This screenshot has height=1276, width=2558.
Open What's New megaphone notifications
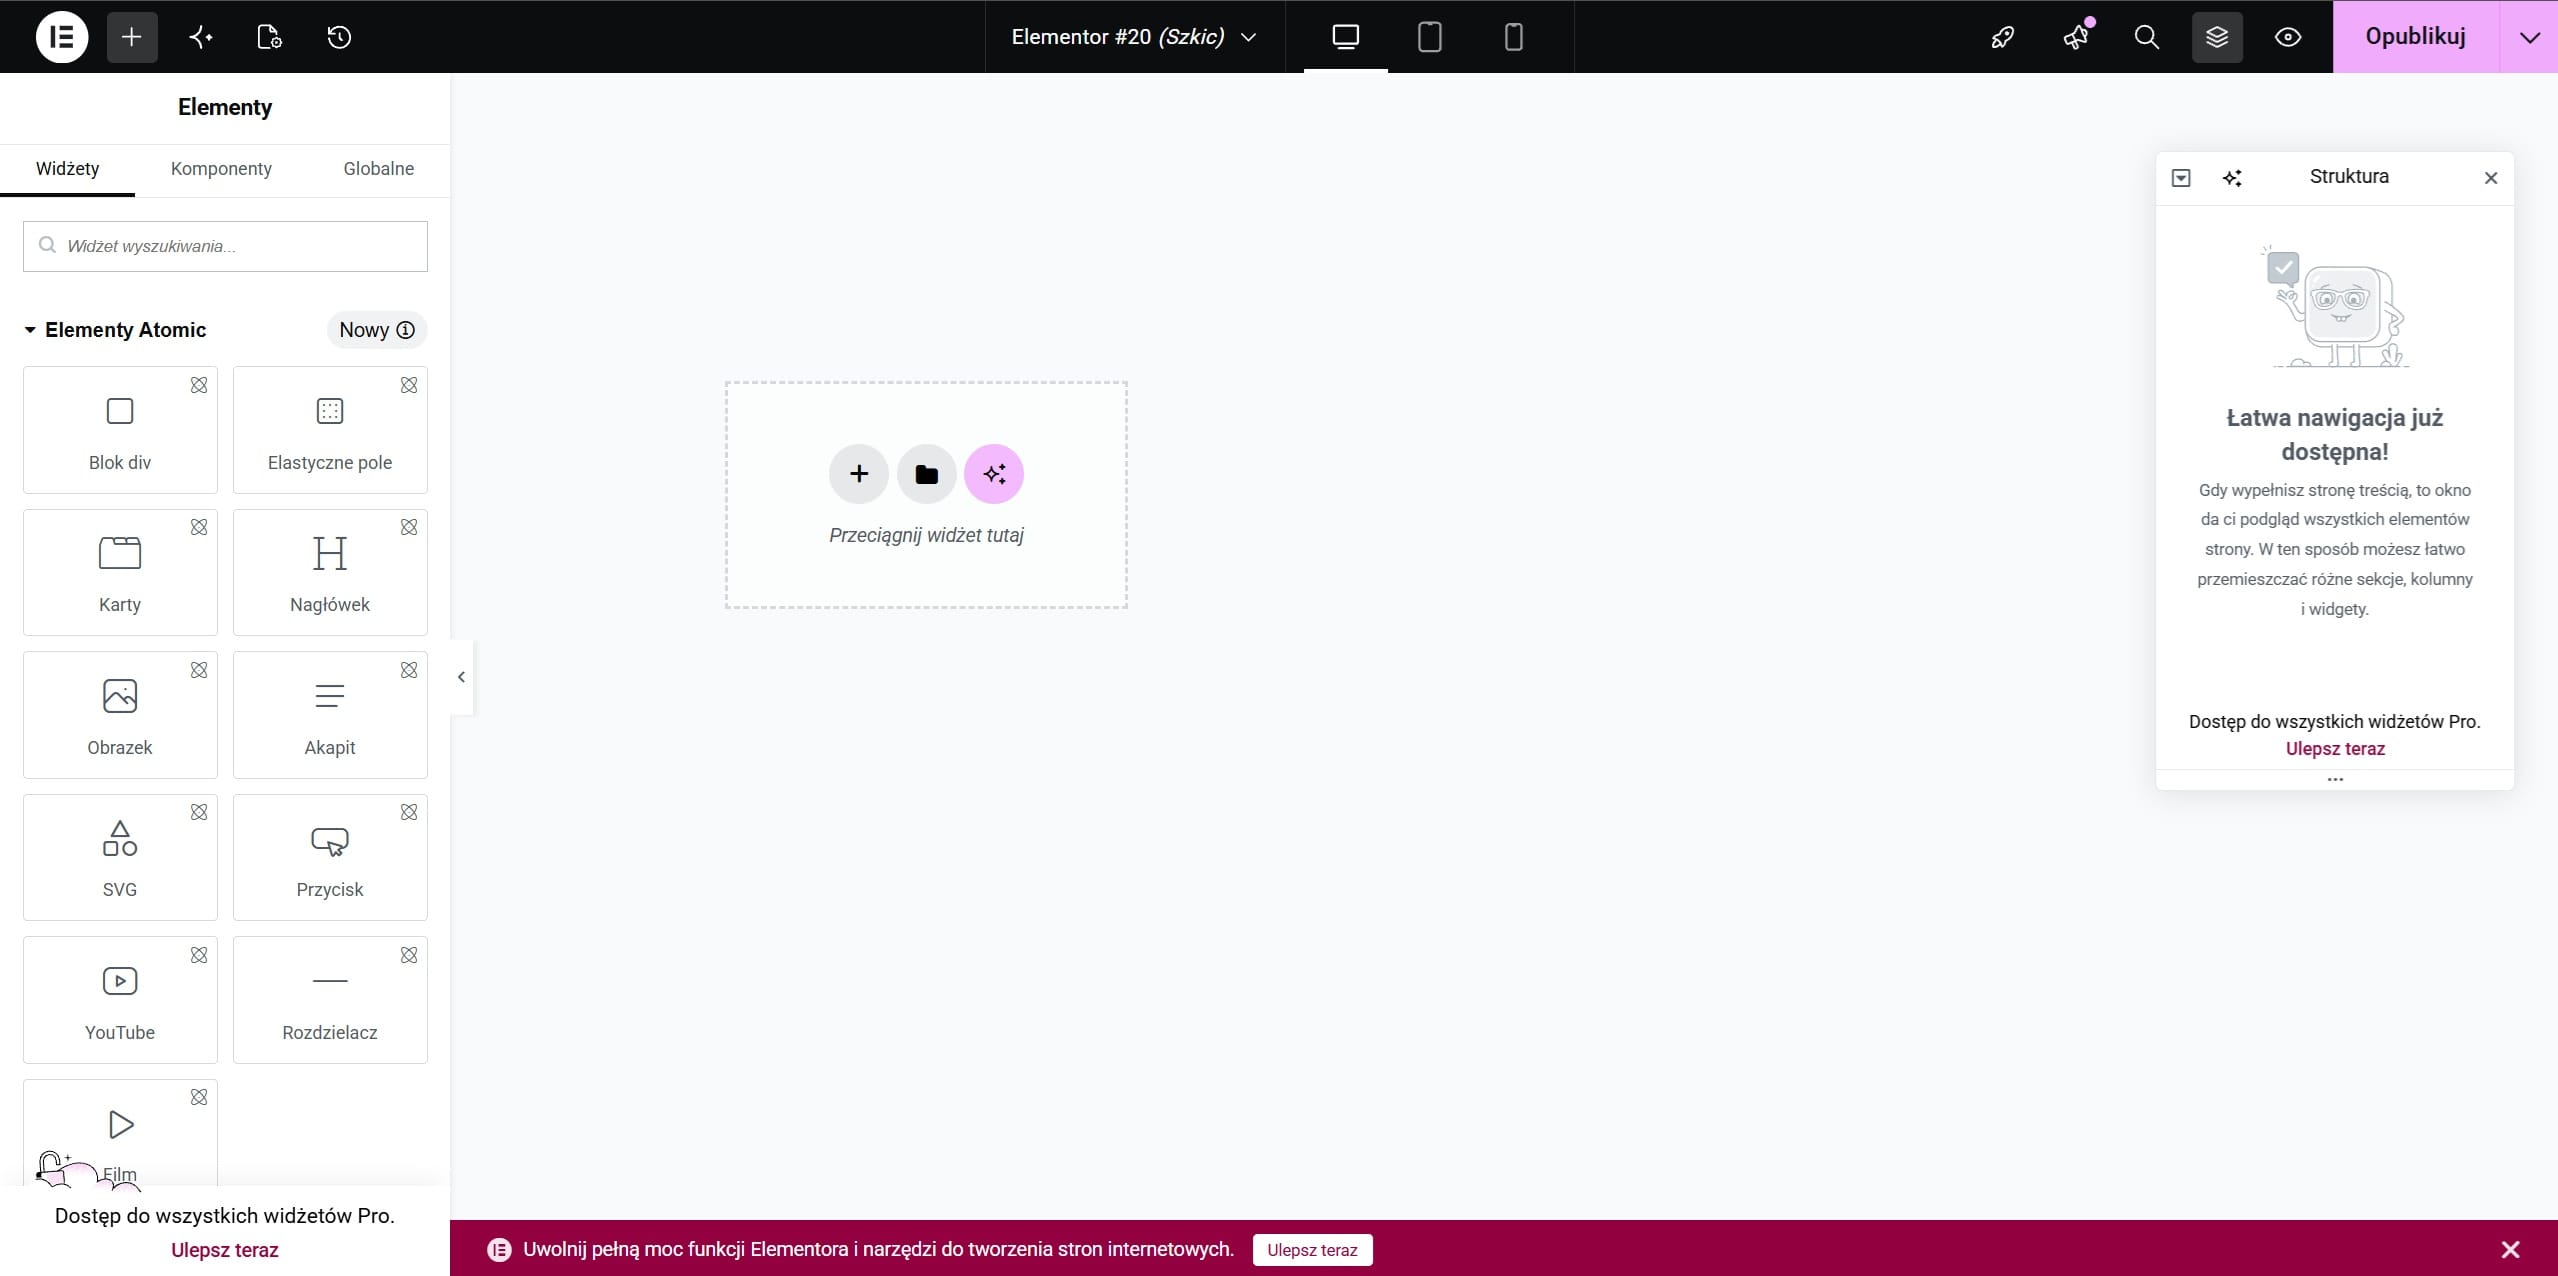(2075, 37)
